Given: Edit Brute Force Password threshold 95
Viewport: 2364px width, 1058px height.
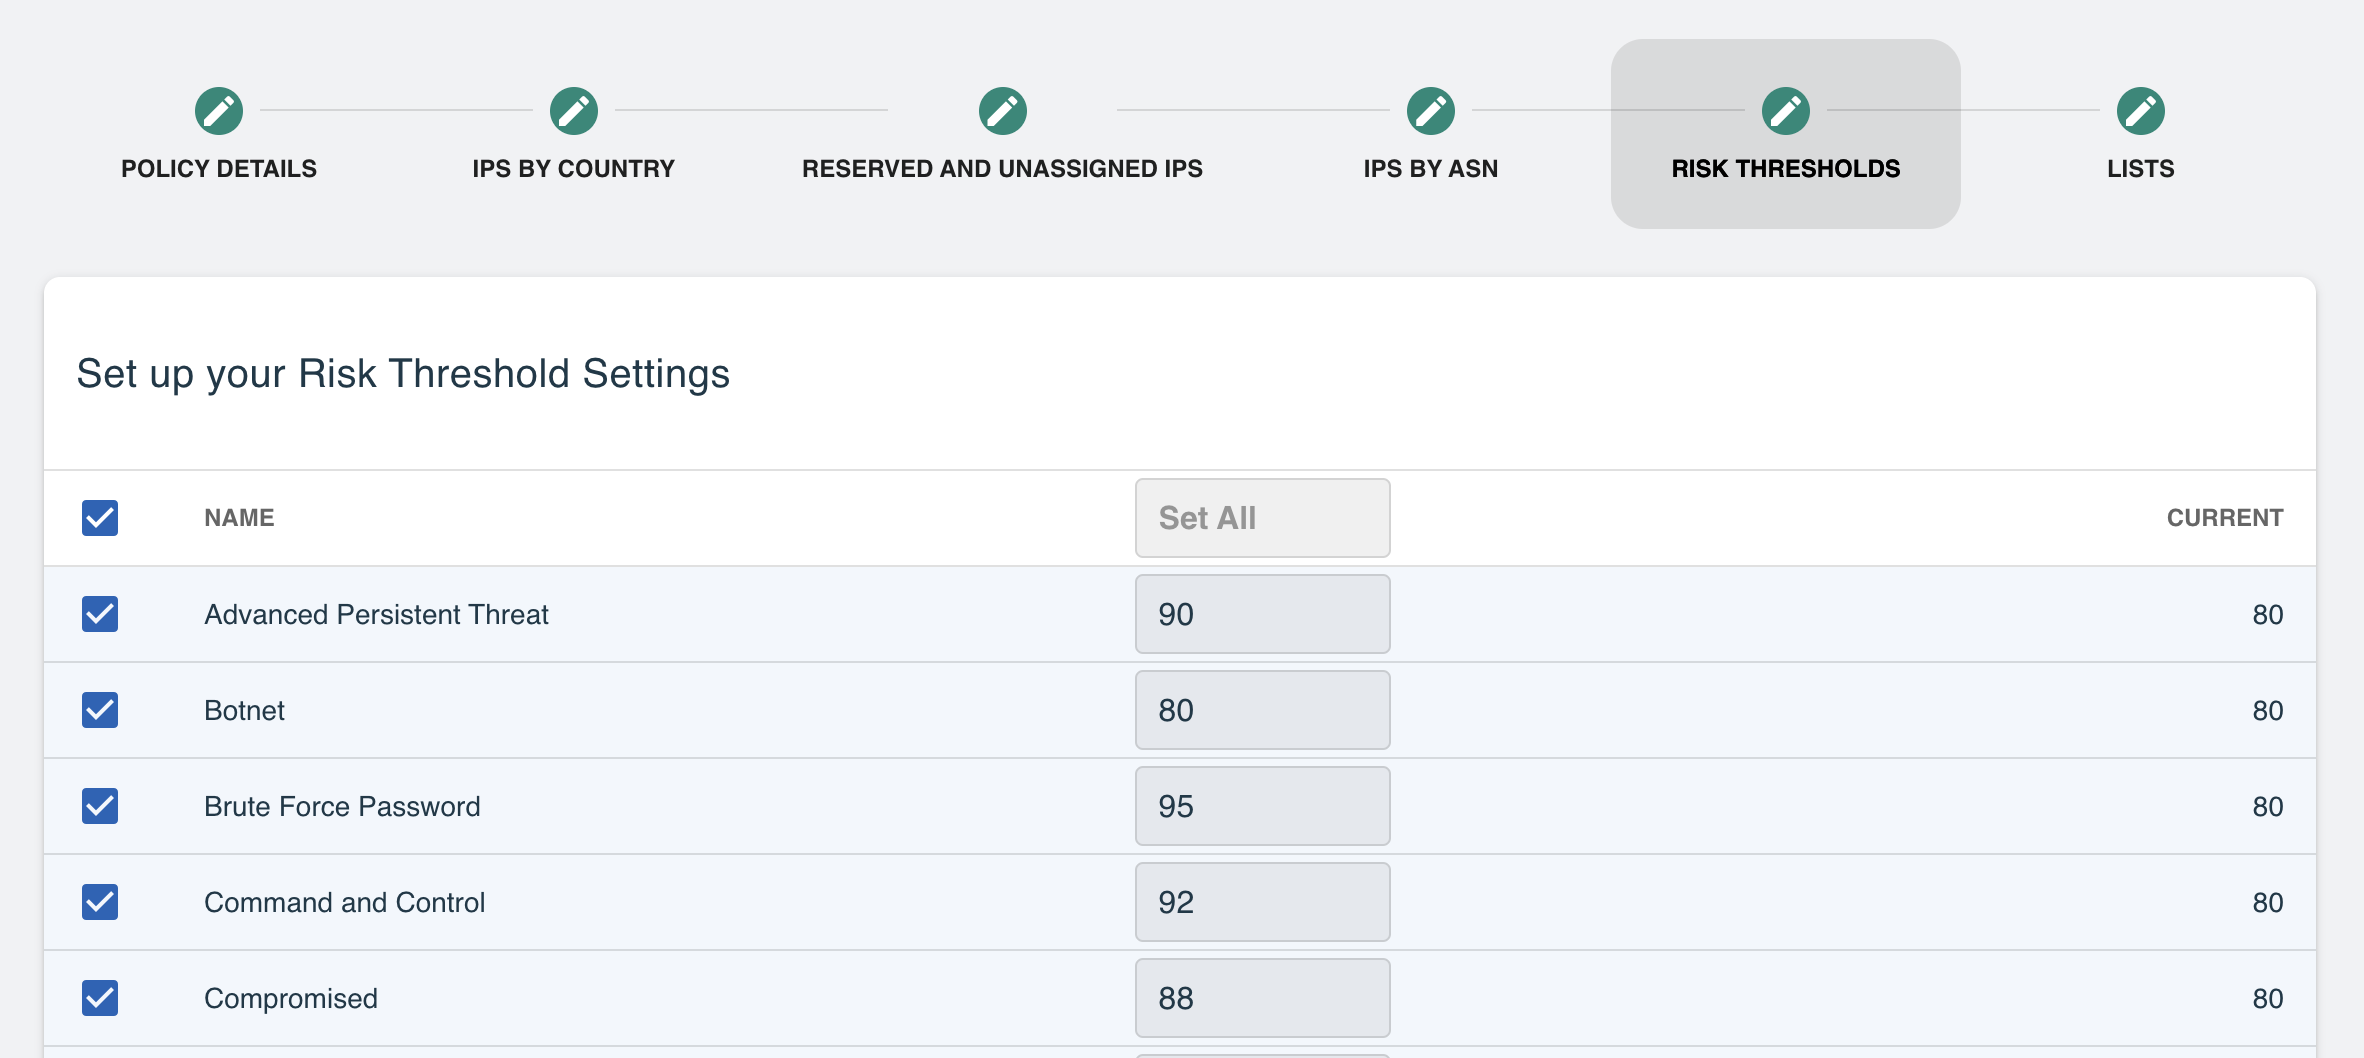Looking at the screenshot, I should click(x=1263, y=806).
